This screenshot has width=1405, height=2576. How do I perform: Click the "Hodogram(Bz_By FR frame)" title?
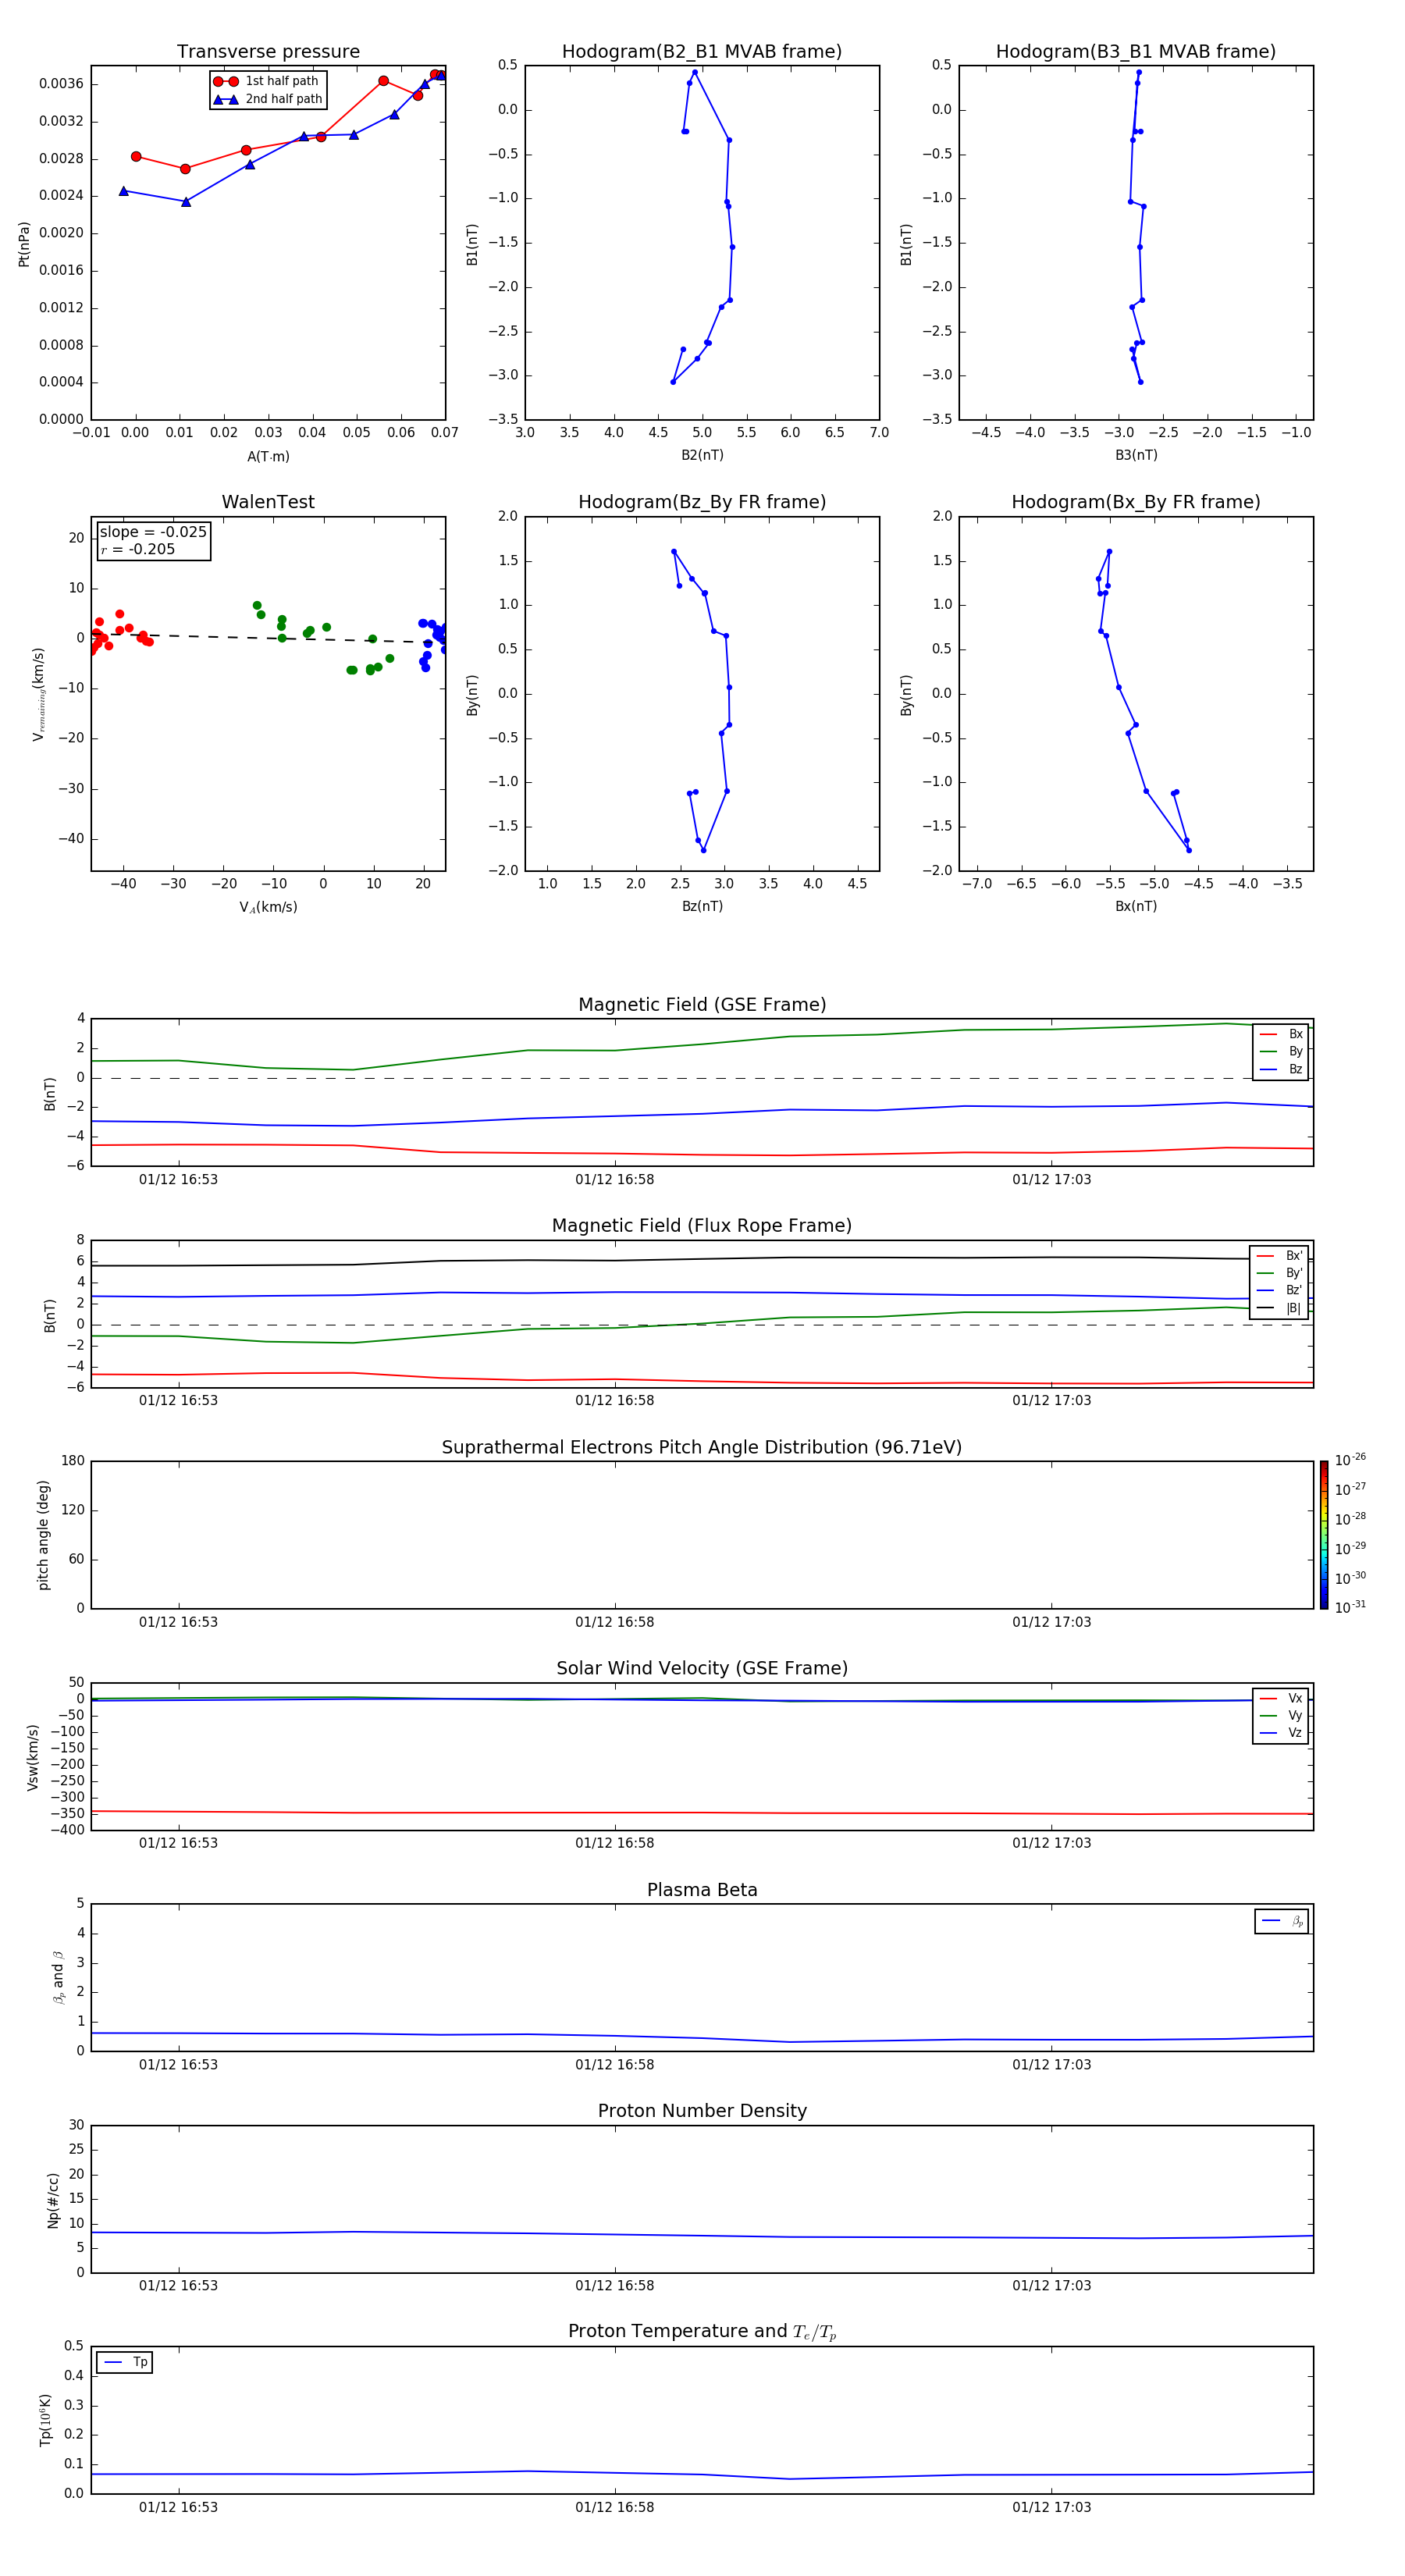coord(702,502)
